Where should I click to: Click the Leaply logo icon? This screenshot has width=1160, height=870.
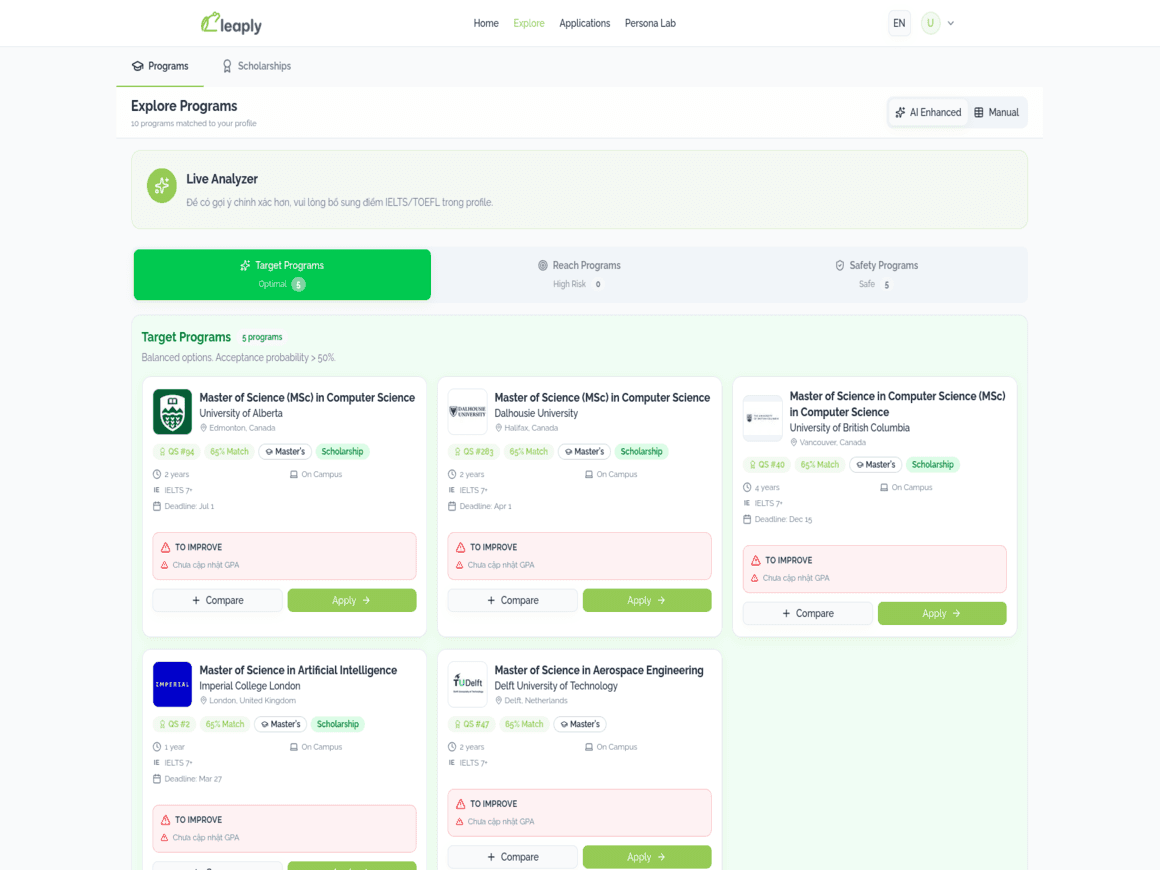click(210, 22)
